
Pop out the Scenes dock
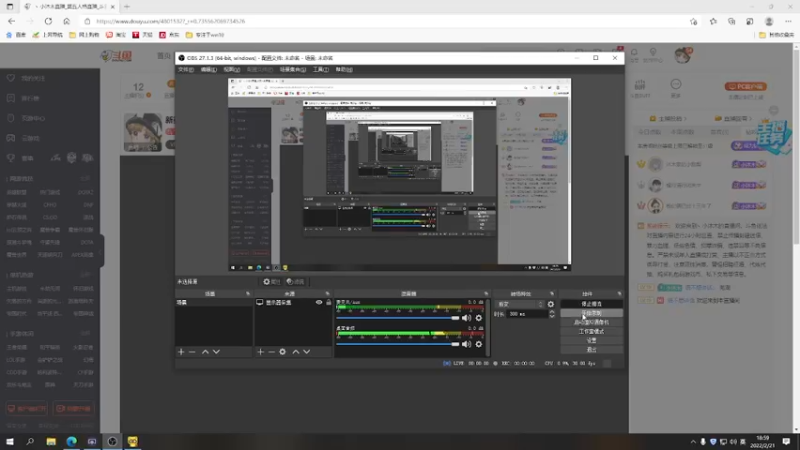coord(248,294)
